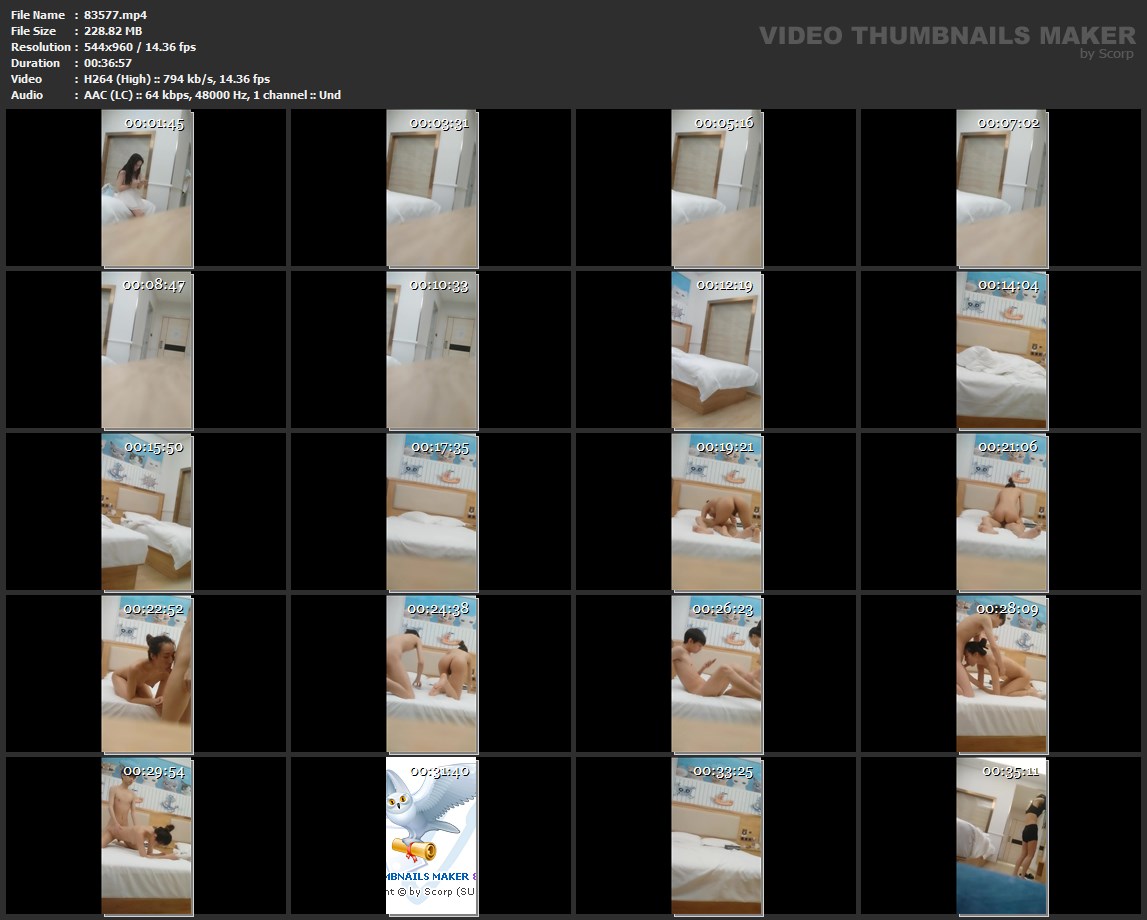Open the frame at 00:05:16
Viewport: 1147px width, 920px height.
[x=717, y=188]
